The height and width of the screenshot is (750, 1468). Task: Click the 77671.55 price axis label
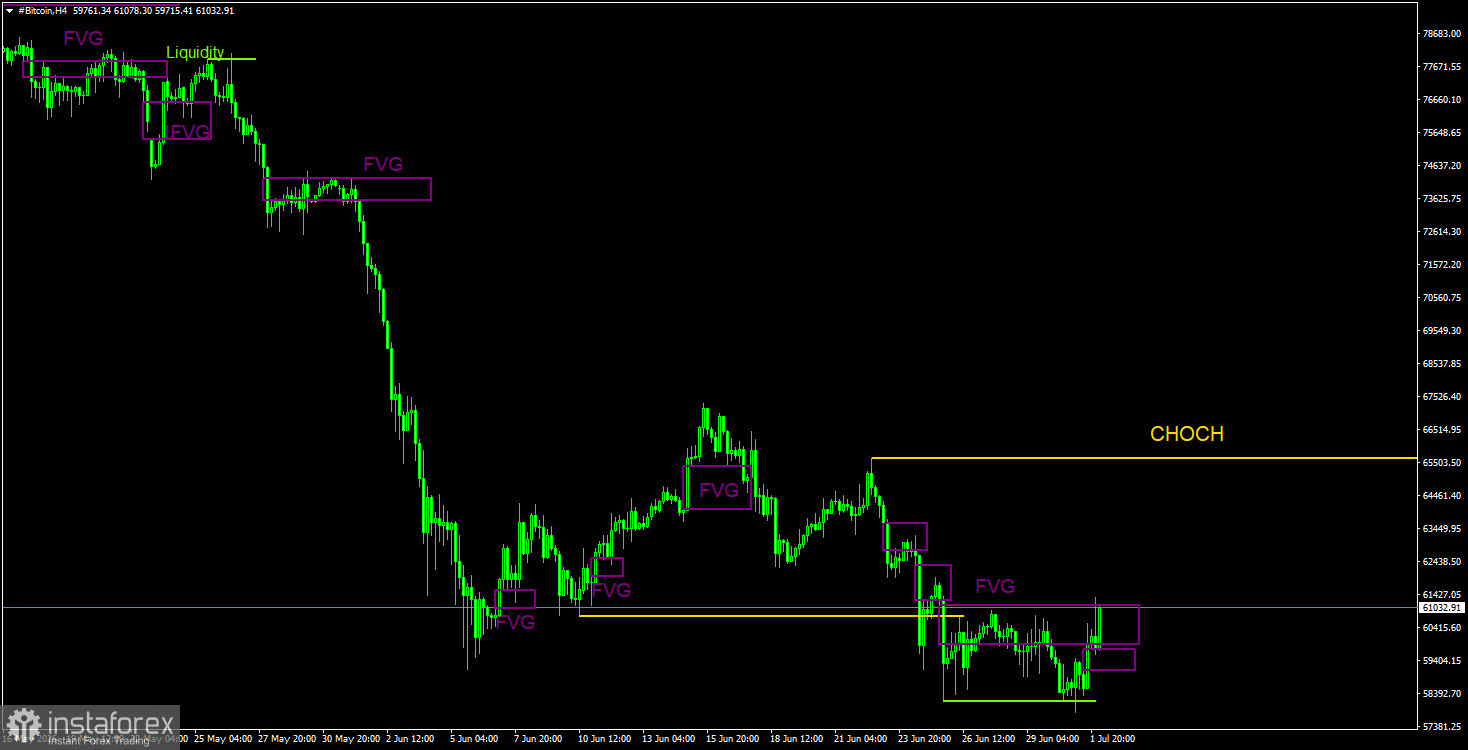(1442, 66)
